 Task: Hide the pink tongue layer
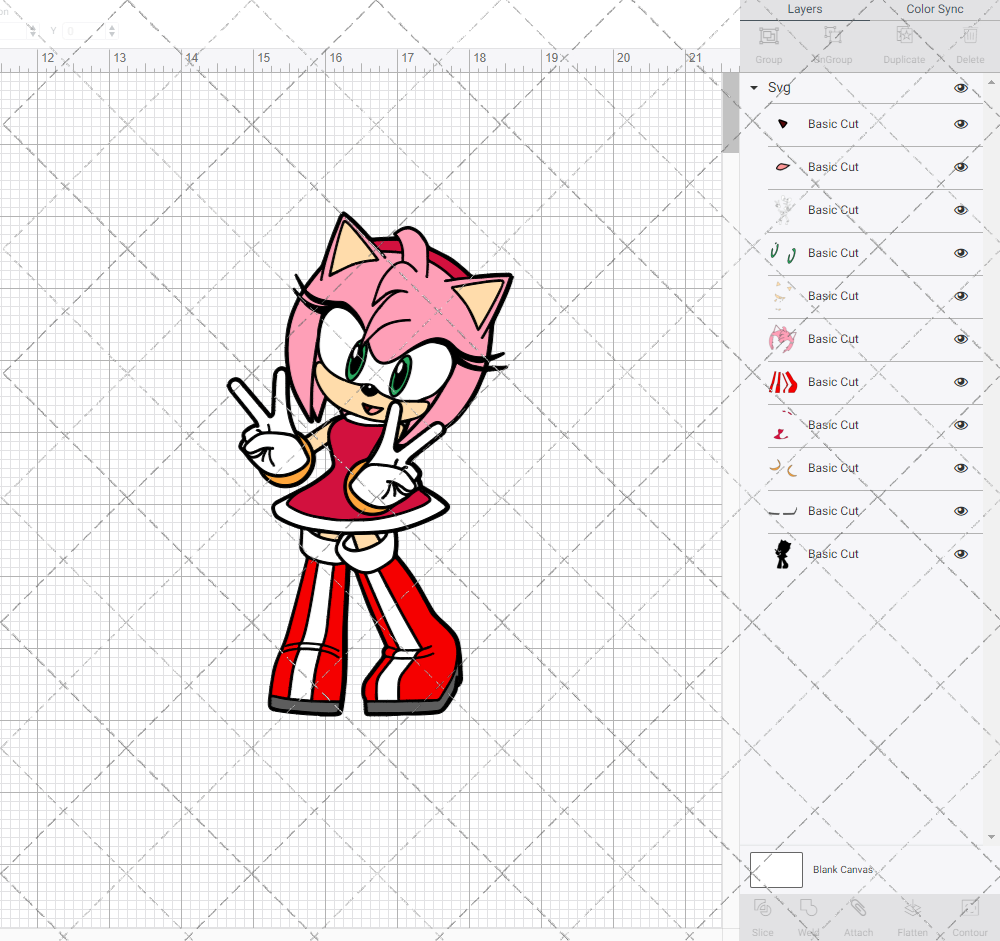pos(960,167)
